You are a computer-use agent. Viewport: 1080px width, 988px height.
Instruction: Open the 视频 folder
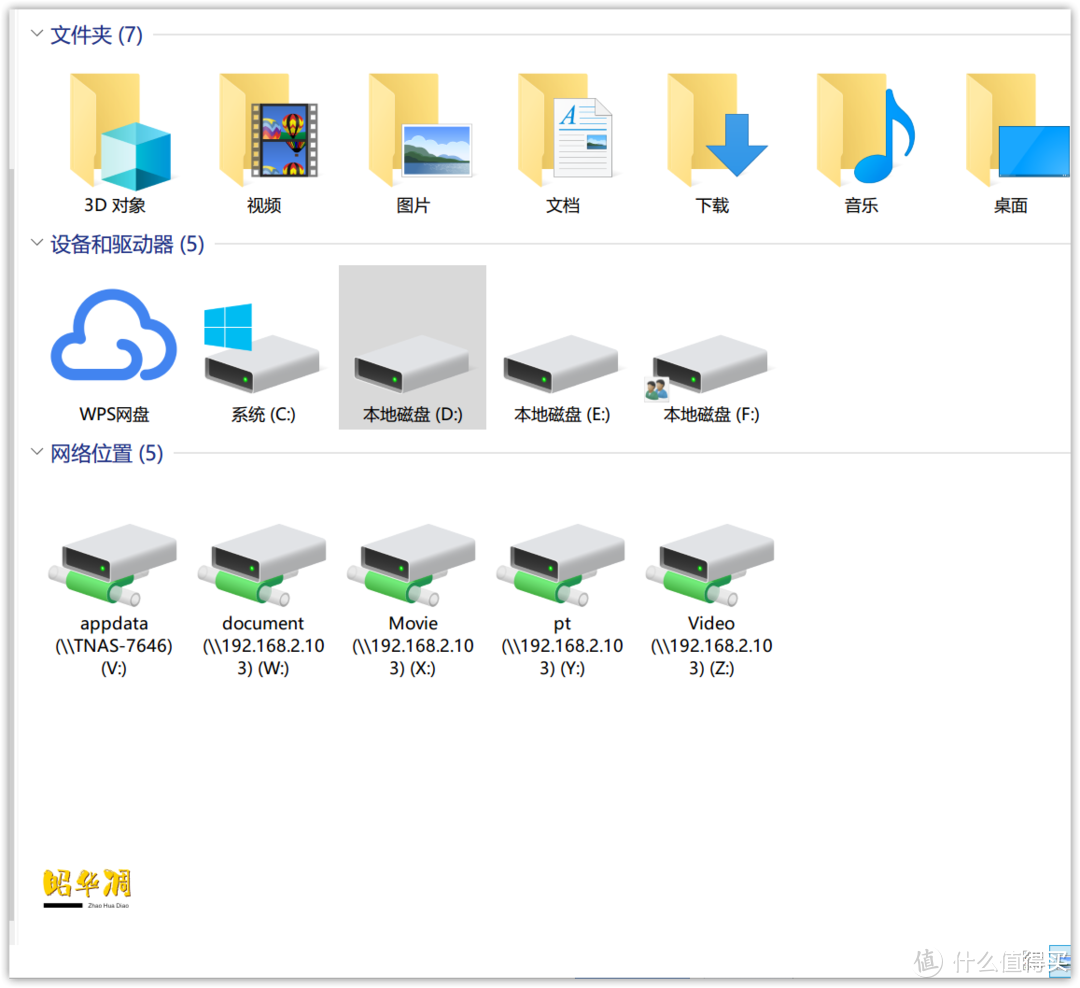pyautogui.click(x=263, y=135)
